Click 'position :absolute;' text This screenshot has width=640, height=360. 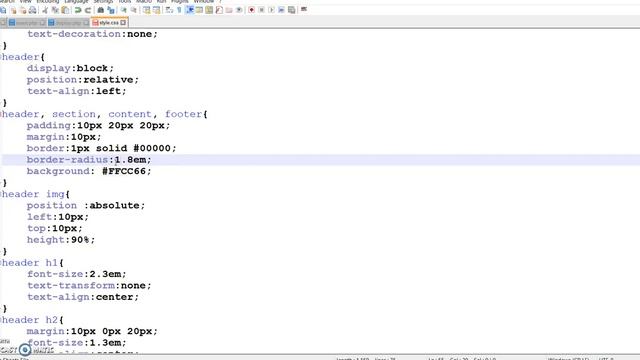(86, 205)
